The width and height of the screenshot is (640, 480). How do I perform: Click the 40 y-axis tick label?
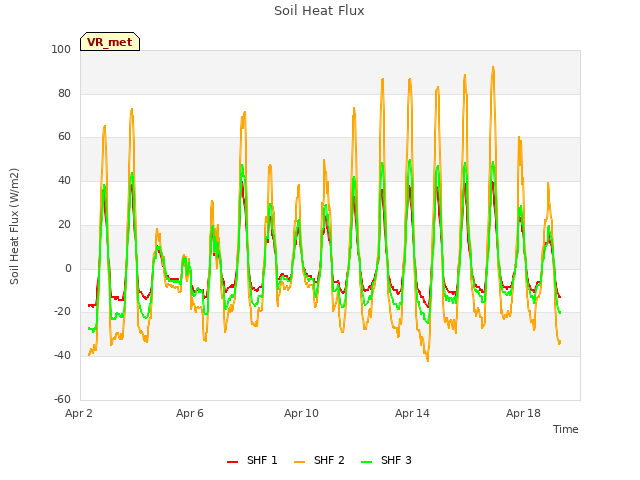click(64, 180)
